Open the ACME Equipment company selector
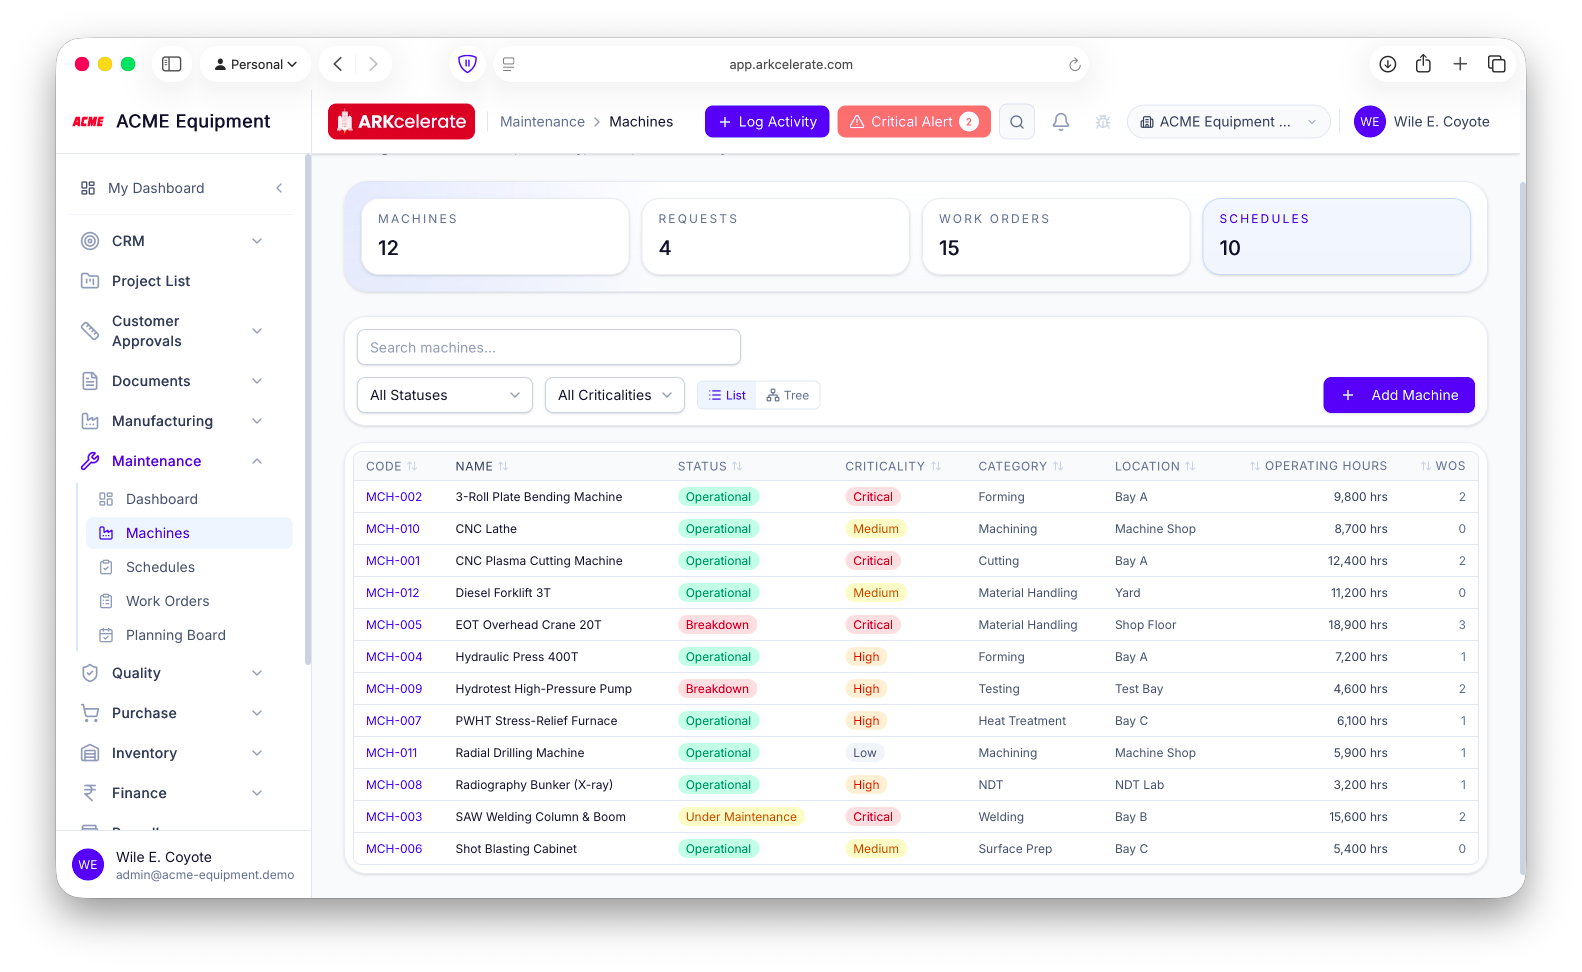This screenshot has width=1582, height=972. click(x=1229, y=122)
